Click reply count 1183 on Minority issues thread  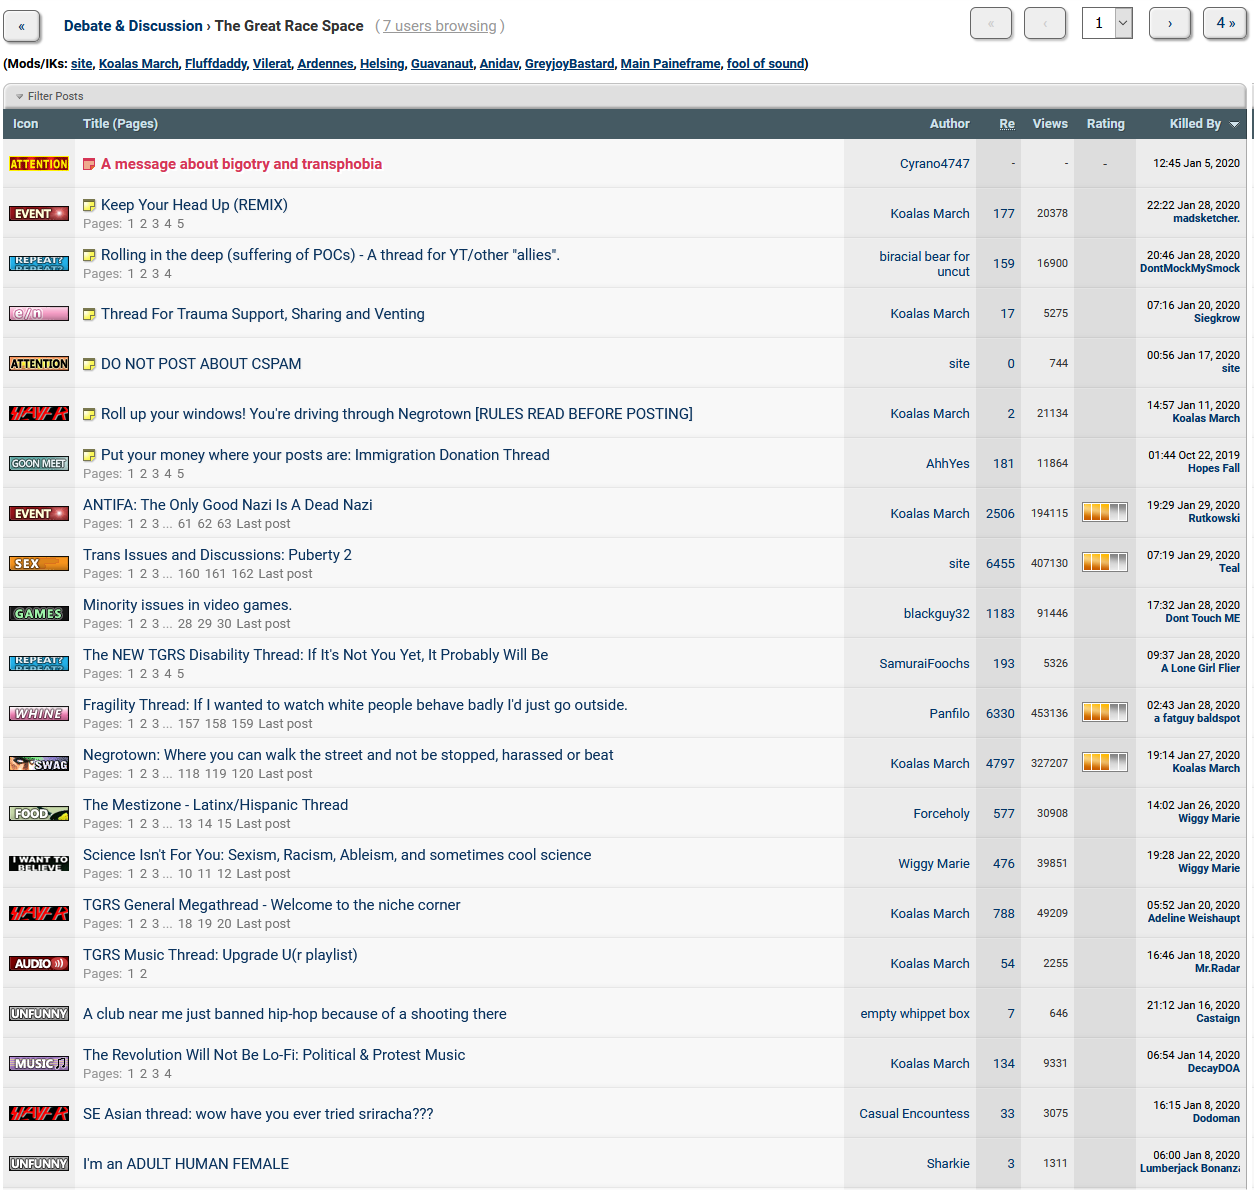(1000, 614)
